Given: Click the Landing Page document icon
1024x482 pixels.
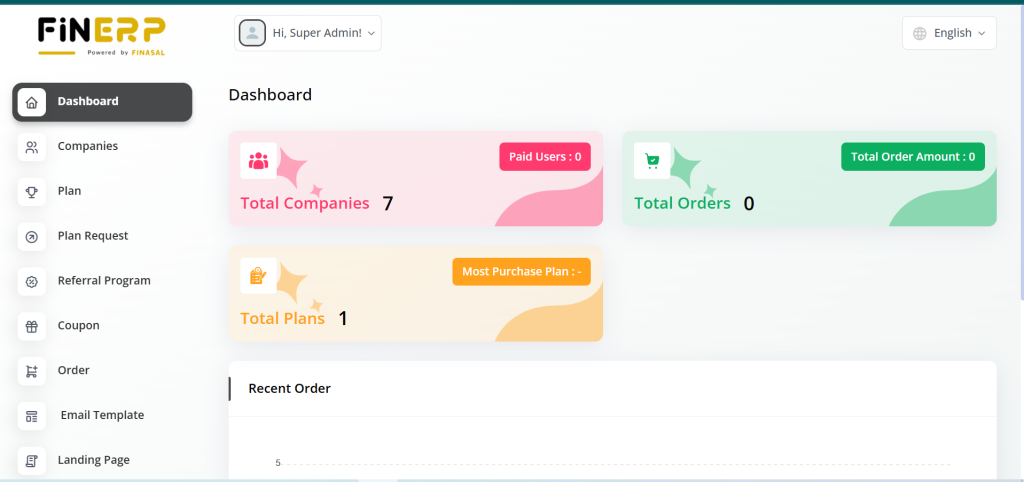Looking at the screenshot, I should point(32,460).
